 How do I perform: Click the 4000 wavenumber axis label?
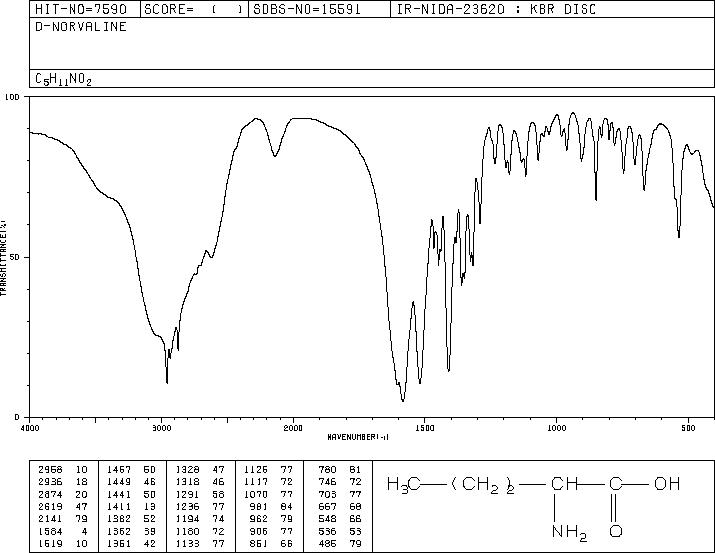point(30,428)
